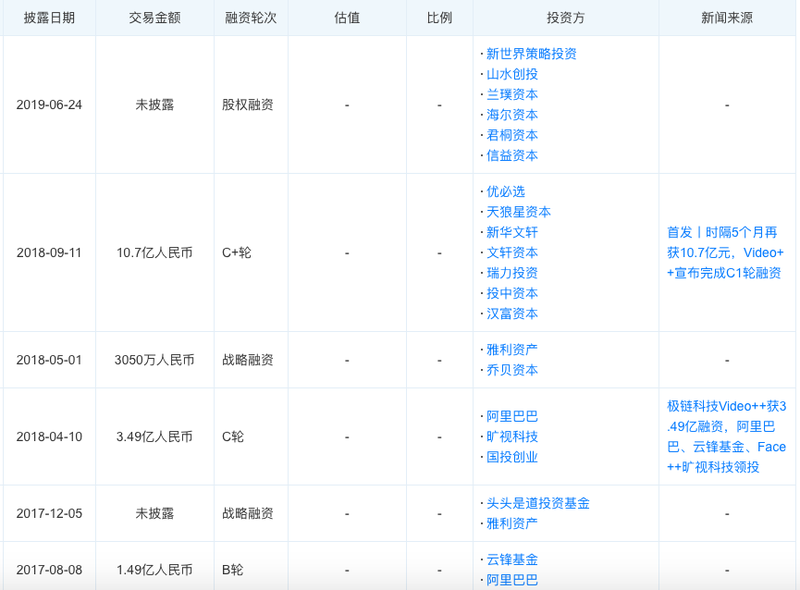View the 投中资本 investor page
This screenshot has height=590, width=800.
click(x=512, y=293)
